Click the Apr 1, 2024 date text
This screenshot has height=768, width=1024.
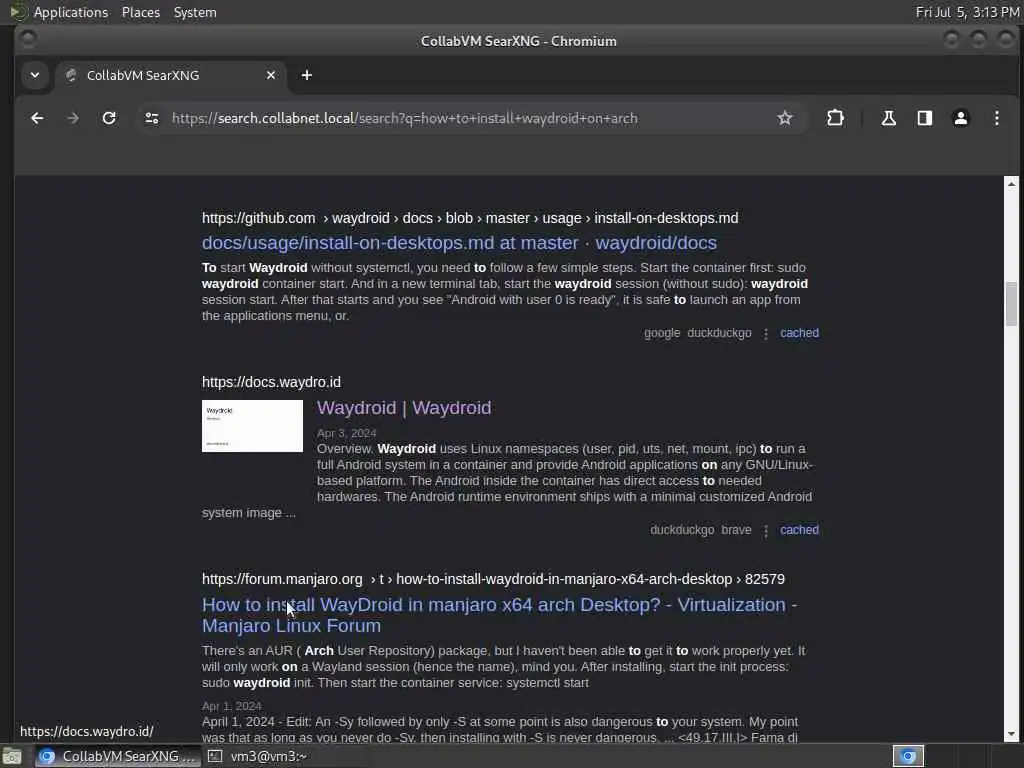pyautogui.click(x=232, y=706)
